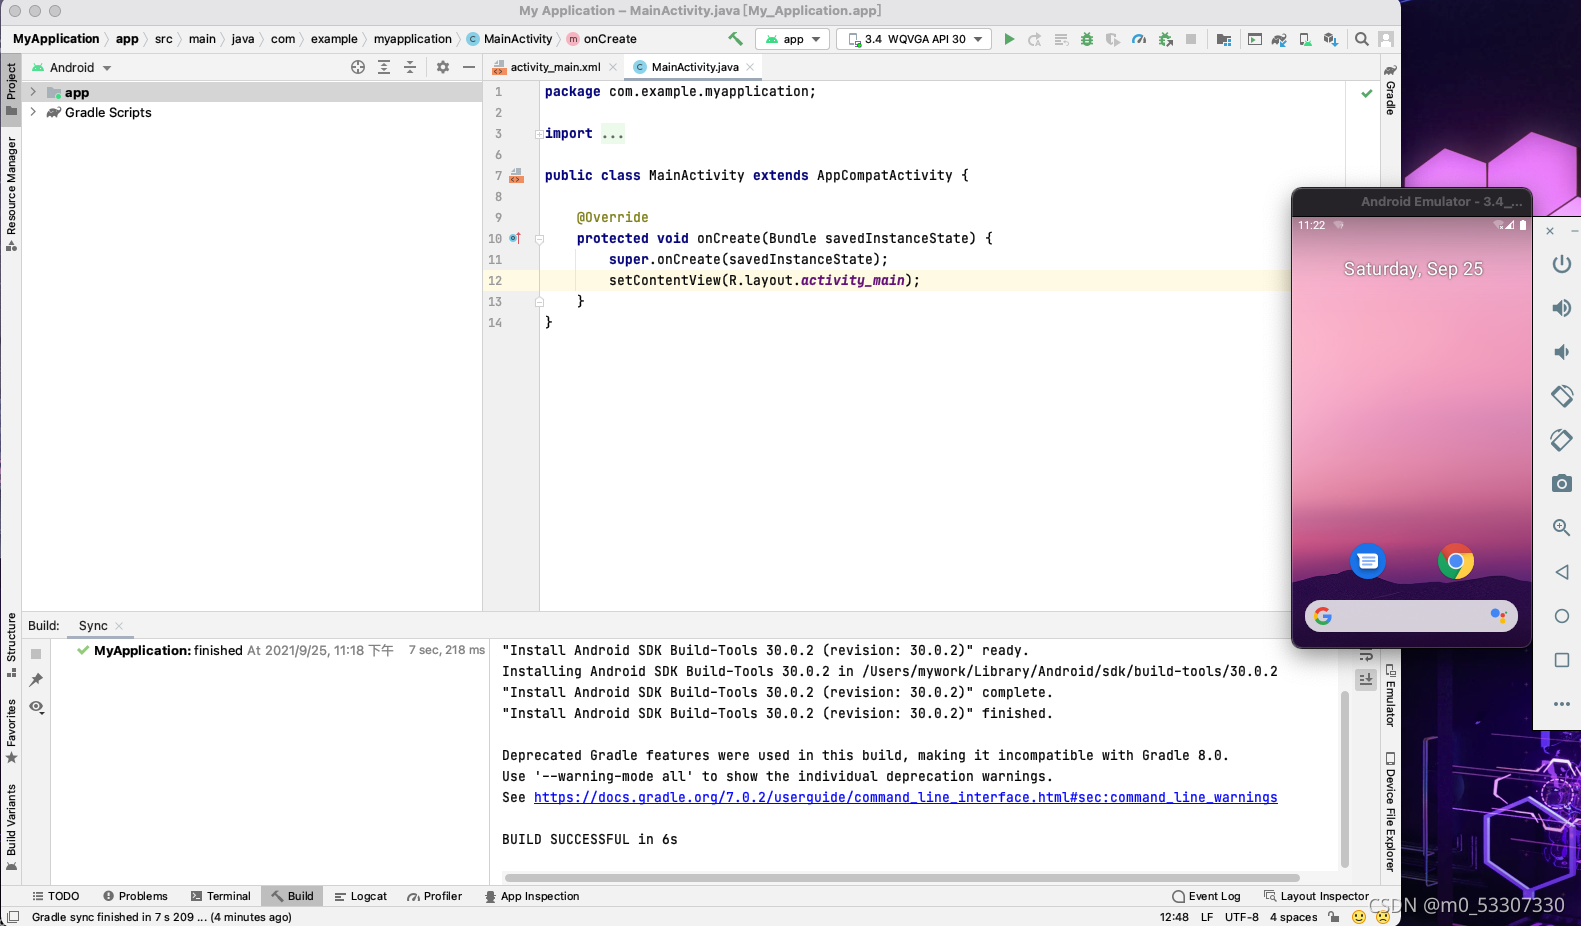Tap emulator Home circle button
1581x926 pixels.
click(1561, 616)
